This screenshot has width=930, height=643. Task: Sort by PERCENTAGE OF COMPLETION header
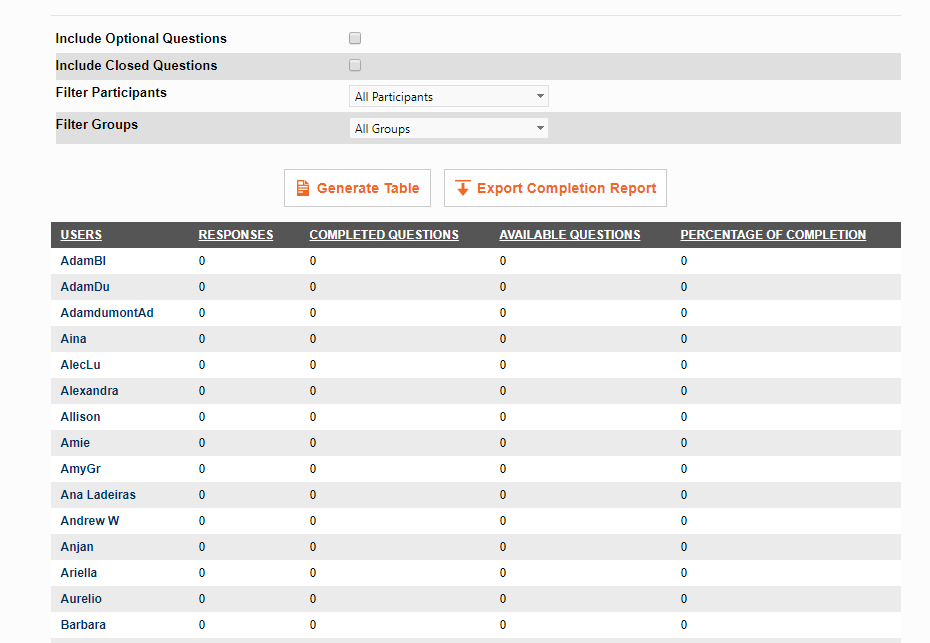click(773, 235)
